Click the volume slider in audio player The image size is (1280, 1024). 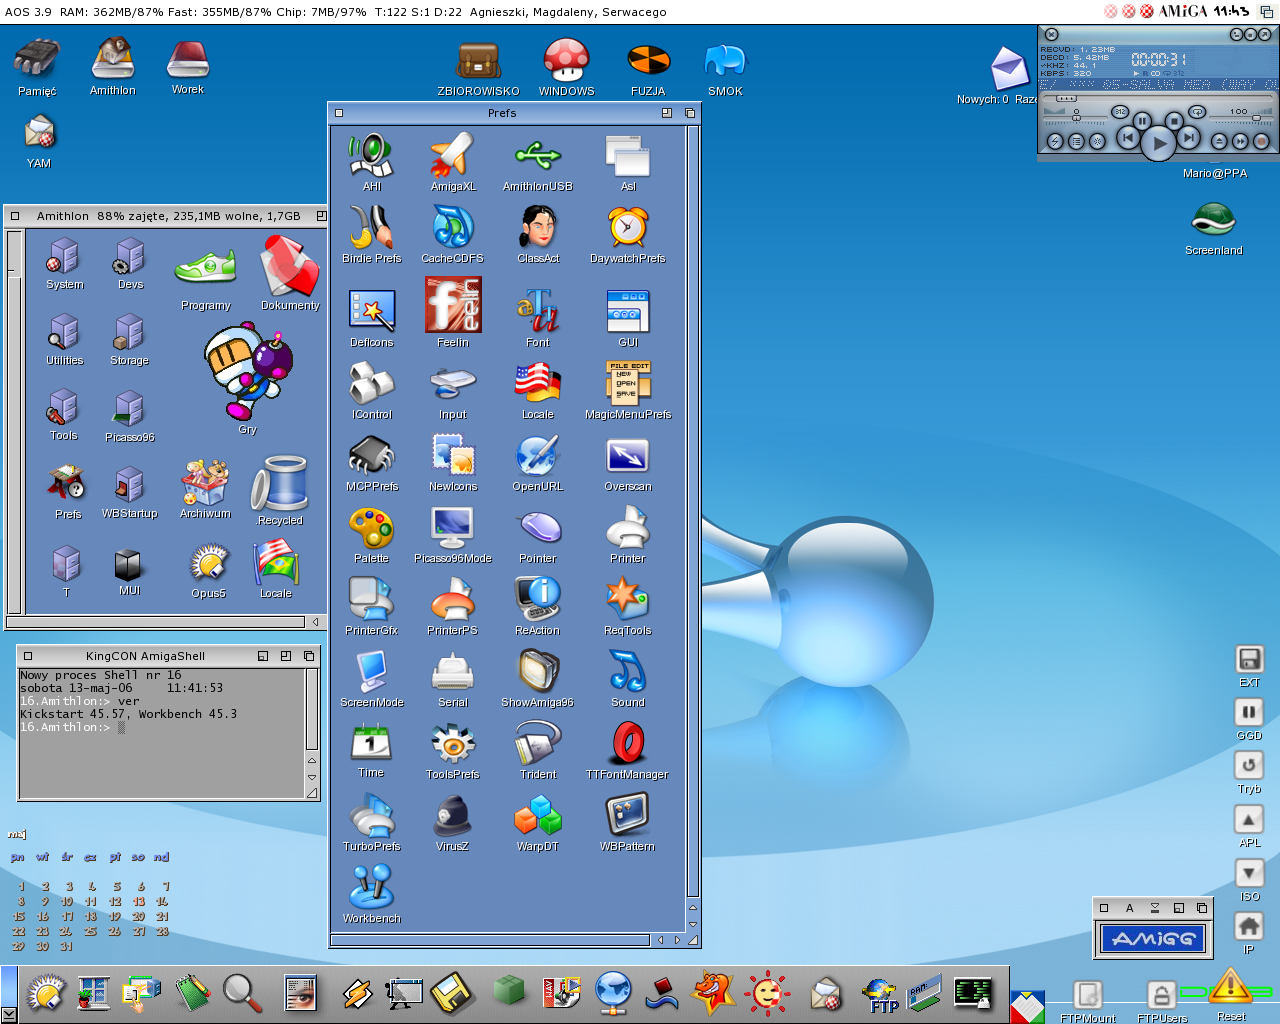click(x=1242, y=118)
